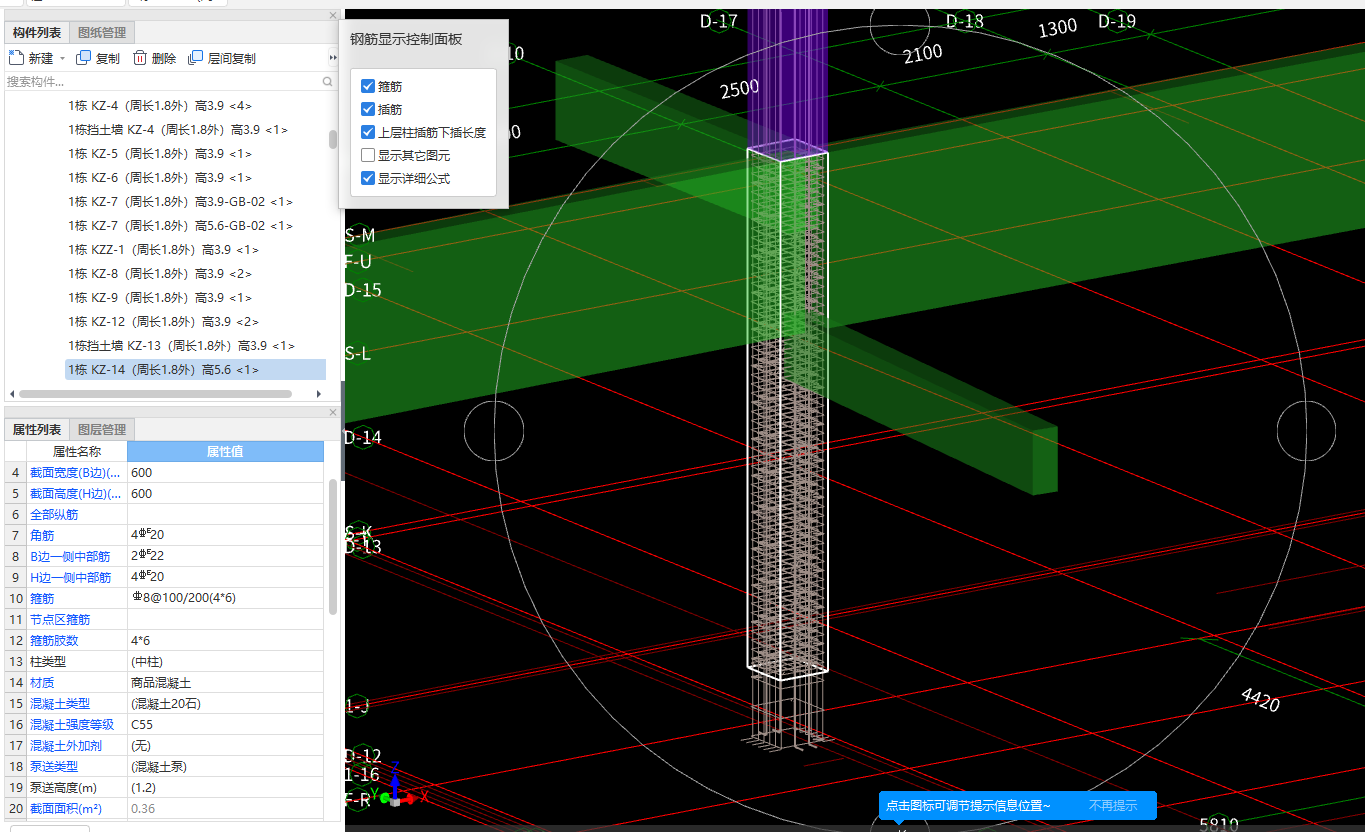
Task: Click the 删除 trash can icon
Action: point(140,58)
